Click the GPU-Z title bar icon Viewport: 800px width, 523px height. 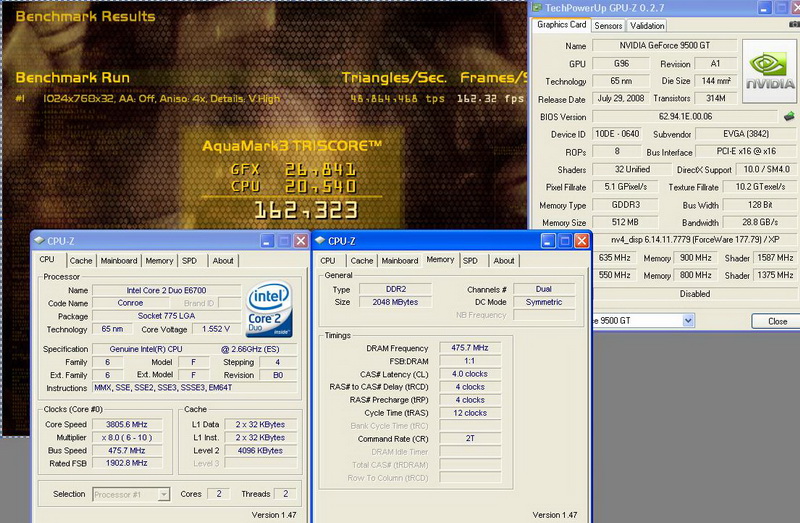[537, 8]
